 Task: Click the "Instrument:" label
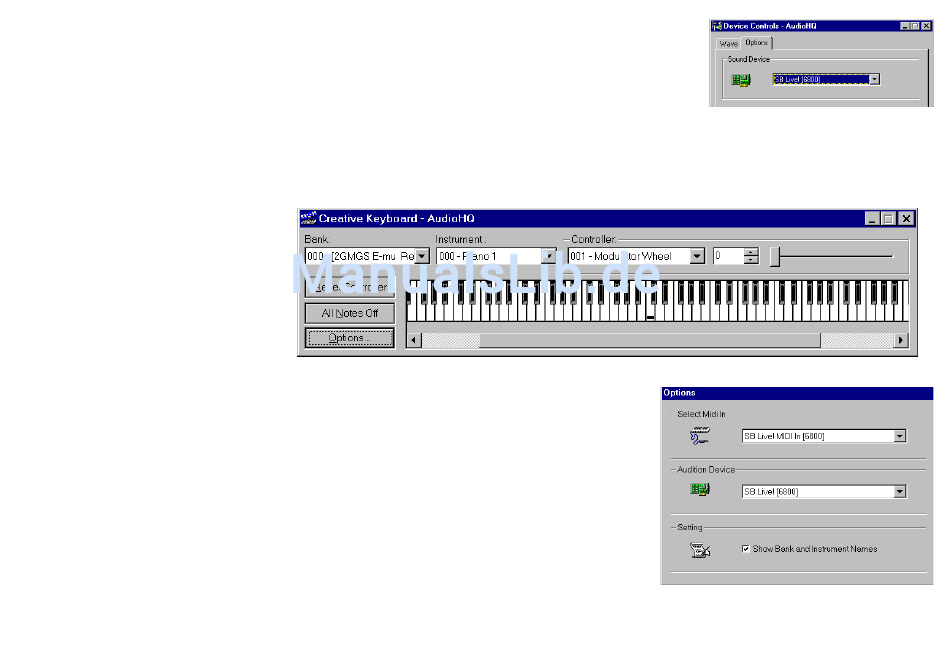(x=460, y=239)
